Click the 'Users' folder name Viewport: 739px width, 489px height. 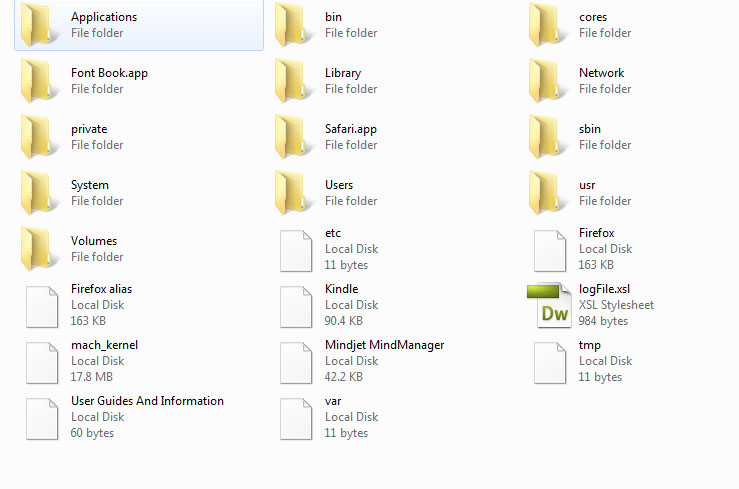point(339,185)
